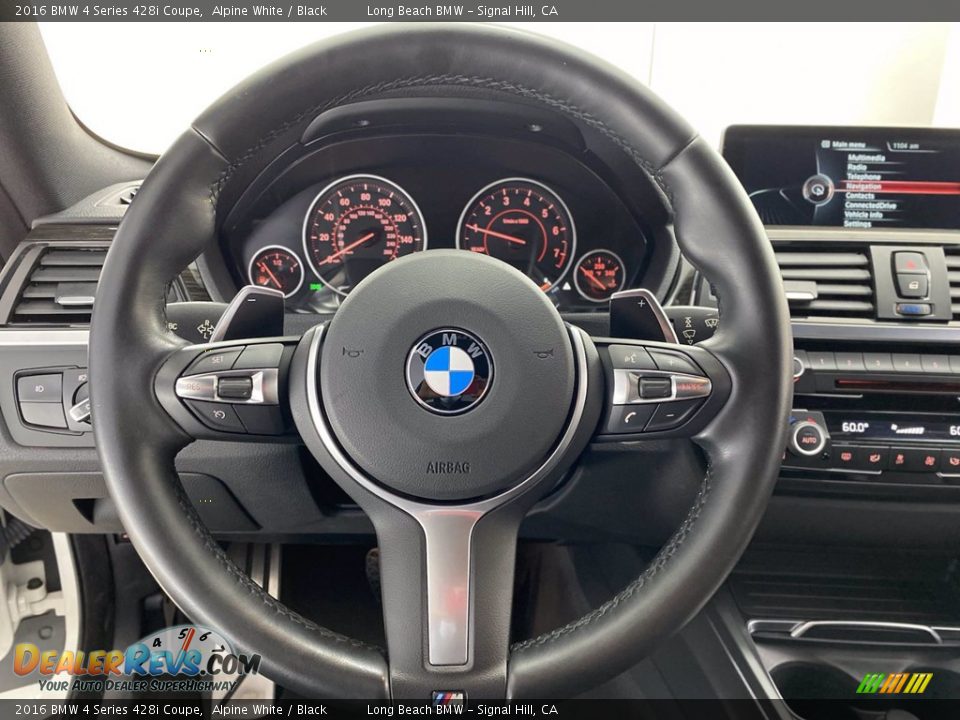The image size is (960, 720).
Task: Tap the BC button on turn signal stalk
Action: click(173, 326)
